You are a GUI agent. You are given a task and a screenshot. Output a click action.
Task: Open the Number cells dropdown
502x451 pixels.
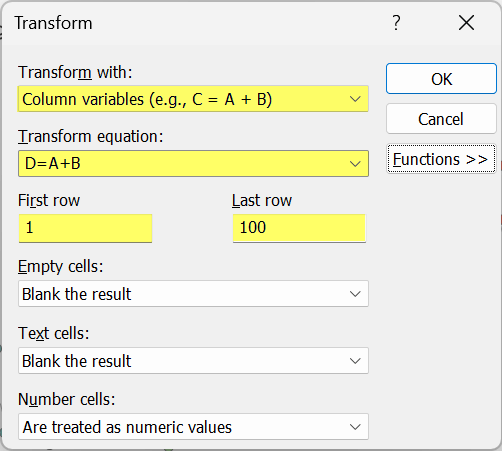pyautogui.click(x=193, y=427)
